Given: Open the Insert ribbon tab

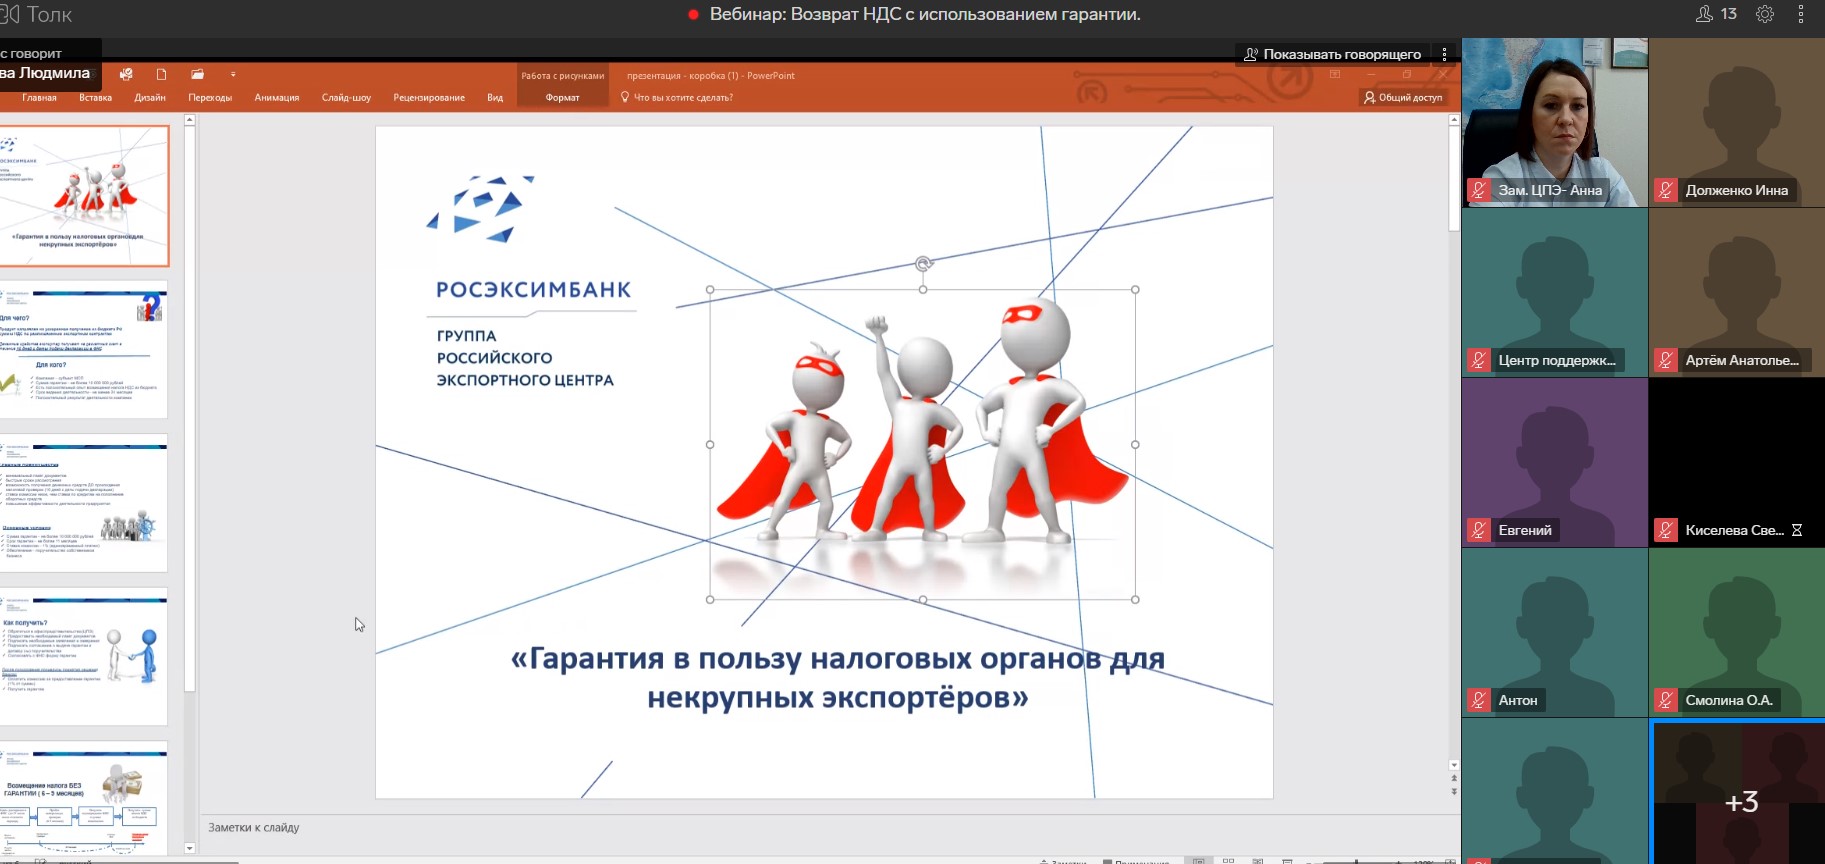Looking at the screenshot, I should [x=96, y=98].
